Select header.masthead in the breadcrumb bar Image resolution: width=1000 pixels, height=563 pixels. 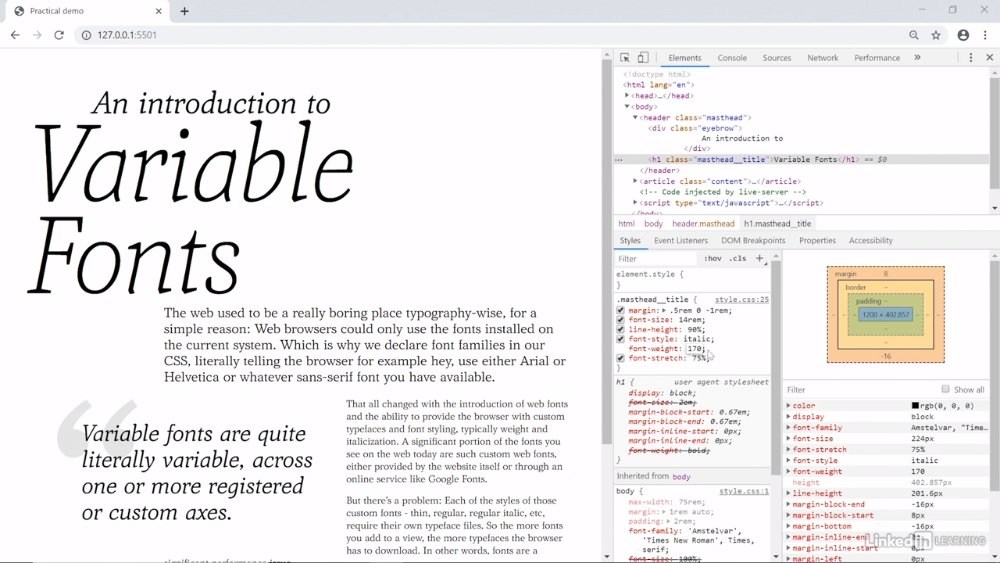703,224
